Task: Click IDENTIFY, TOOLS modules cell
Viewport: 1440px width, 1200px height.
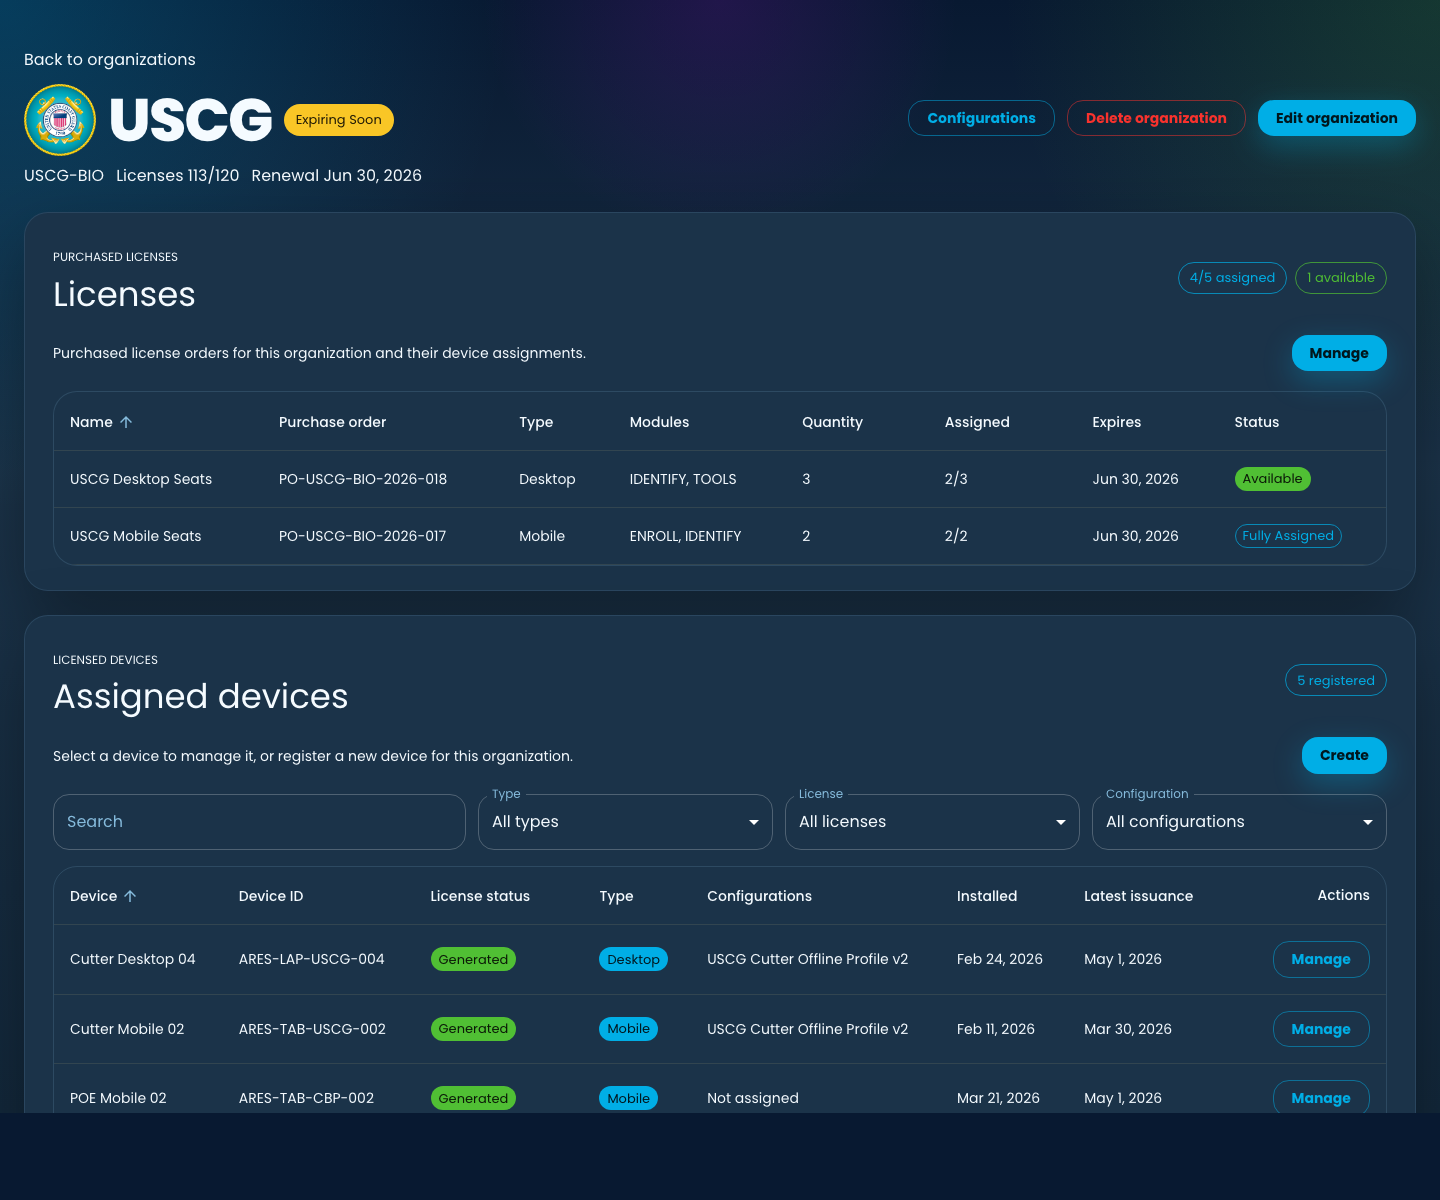Action: coord(683,479)
